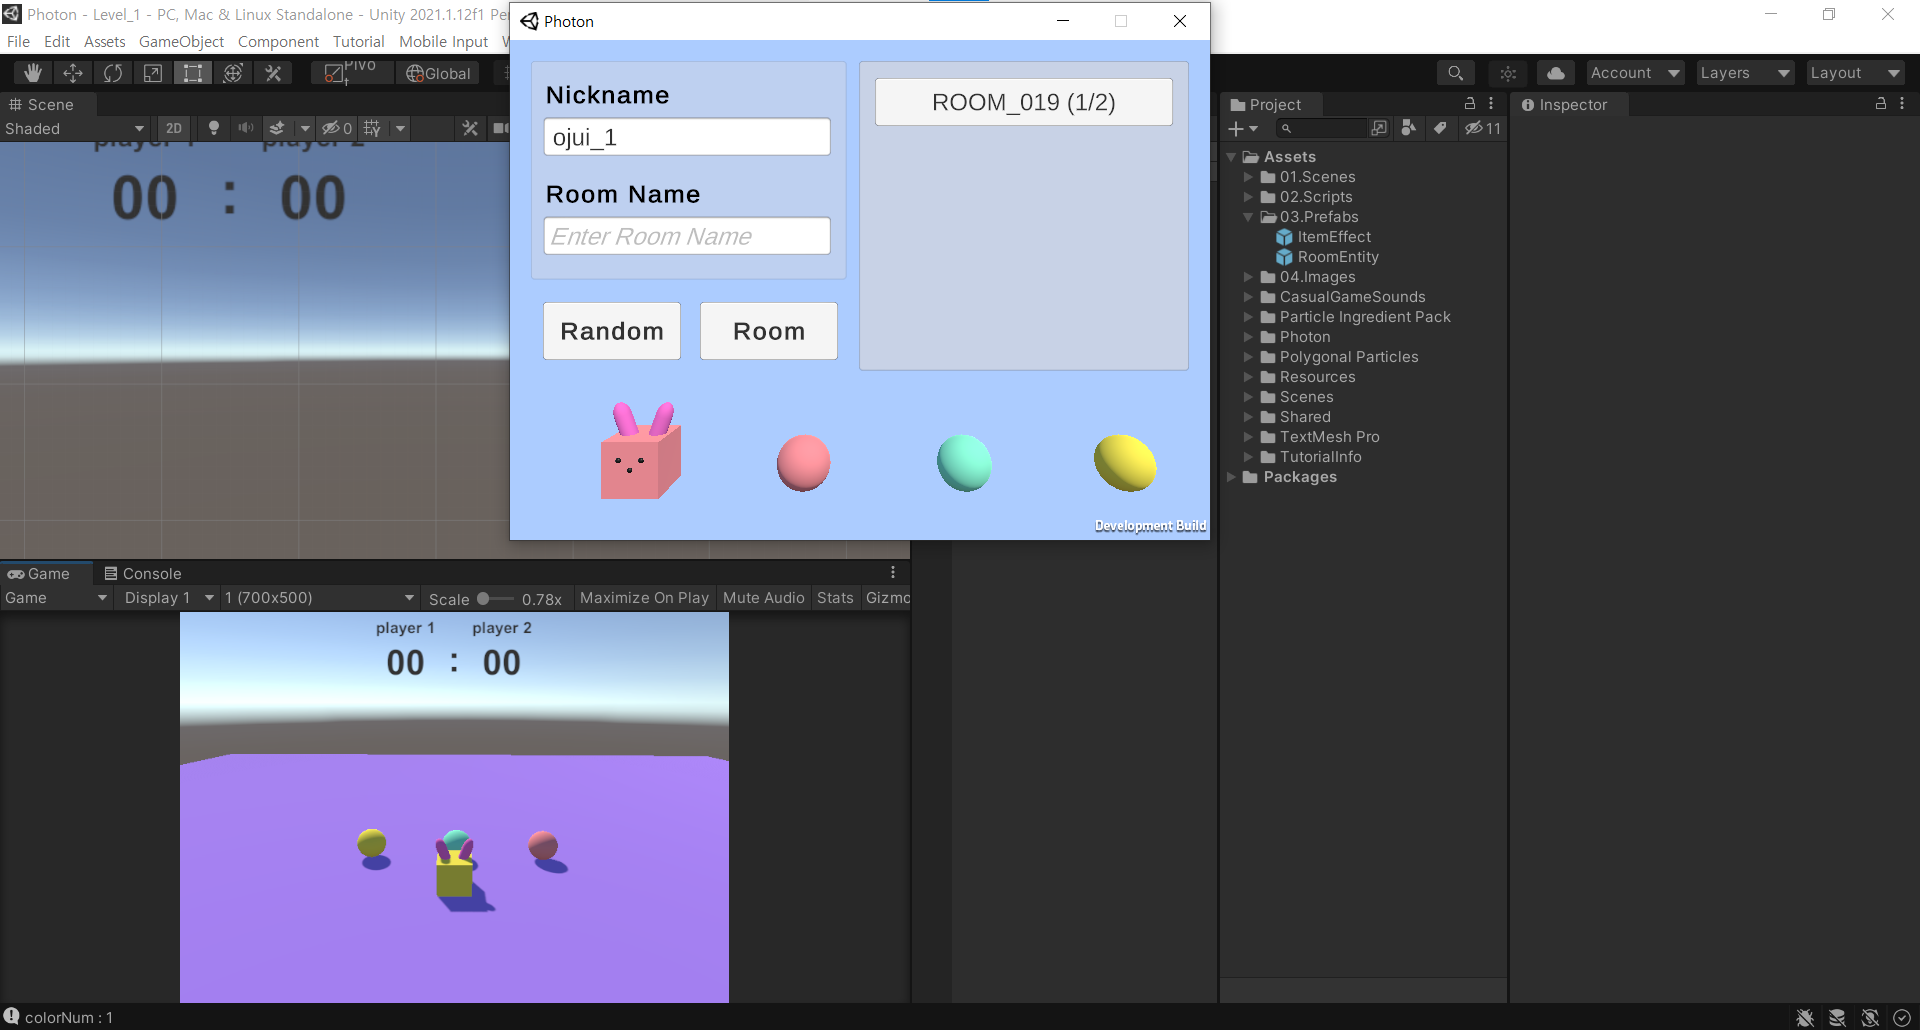Open Account dropdown
1920x1030 pixels.
(x=1635, y=73)
